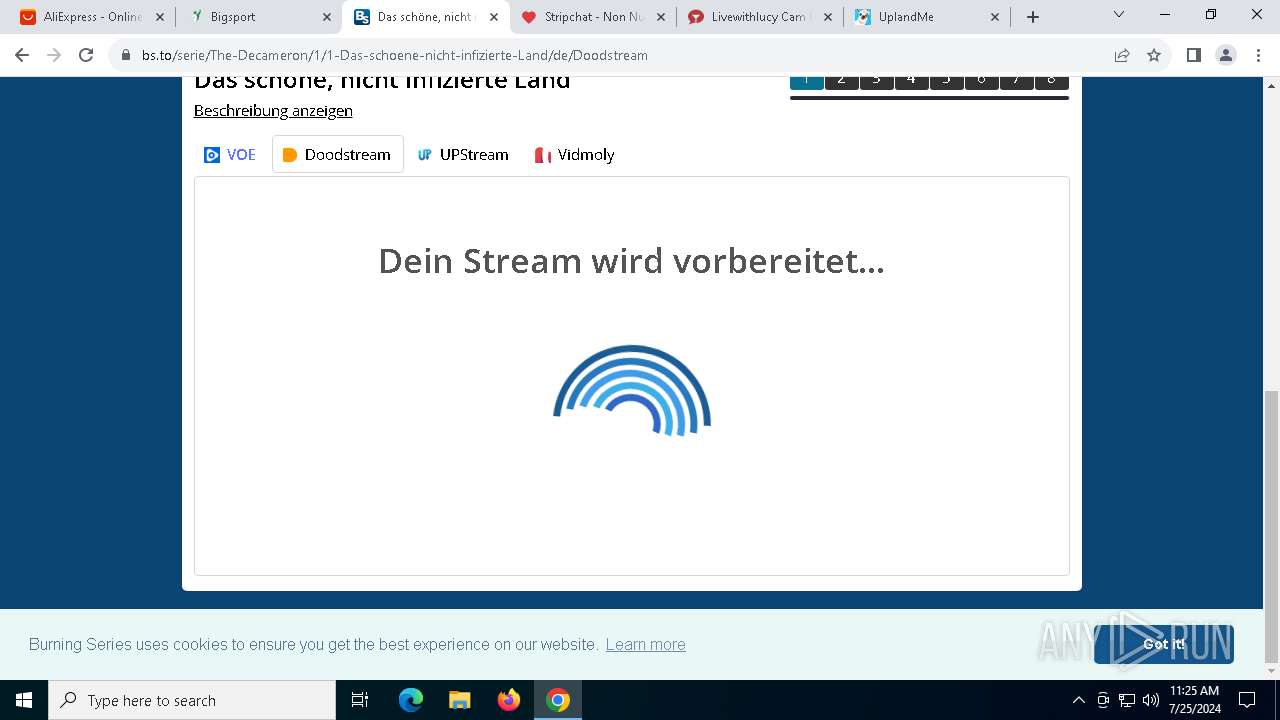Image resolution: width=1280 pixels, height=720 pixels.
Task: Select the Doodstream hoster tab
Action: point(338,154)
